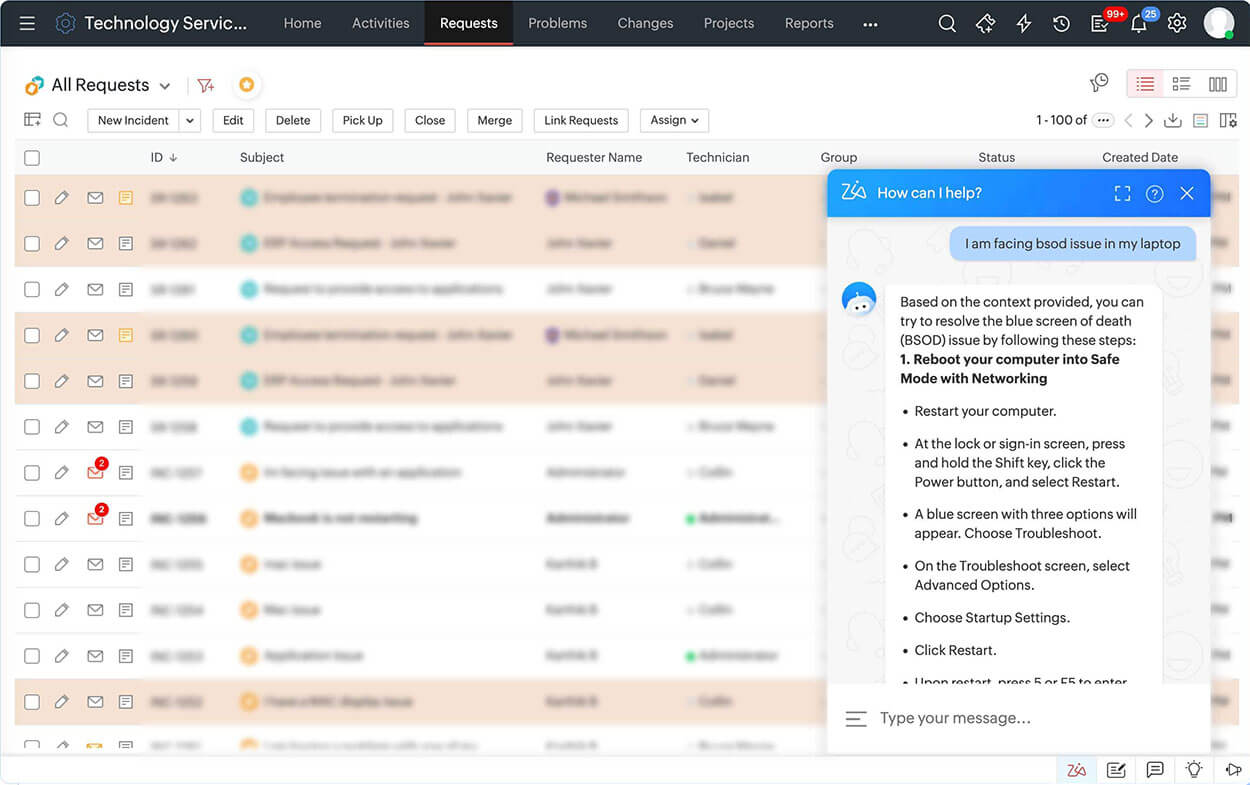Open the help icon in Zia chat header
This screenshot has height=785, width=1250.
1154,193
